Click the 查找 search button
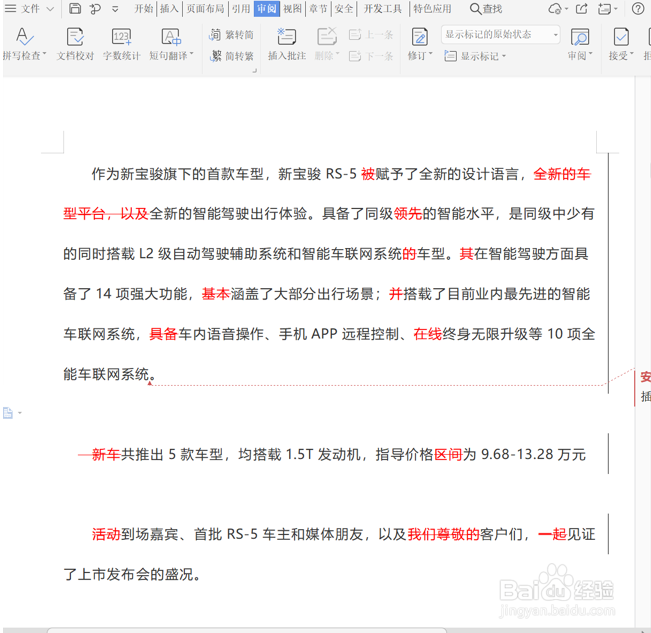Screen dimensions: 651x633 [x=486, y=8]
